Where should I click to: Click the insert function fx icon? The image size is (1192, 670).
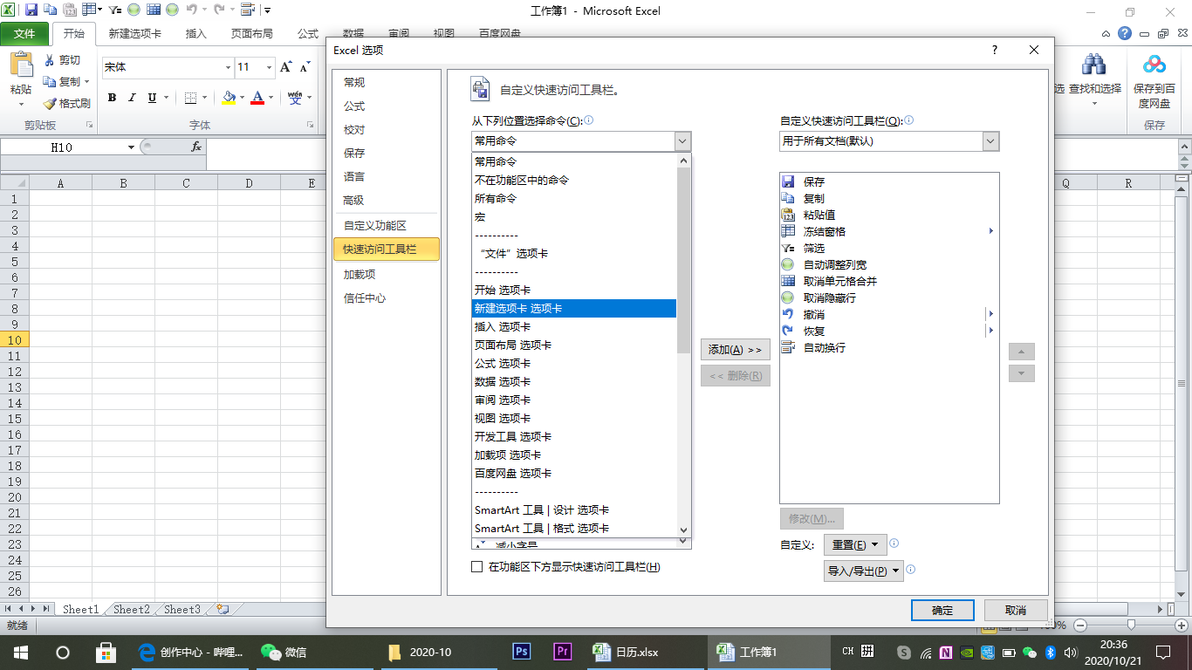tap(196, 147)
